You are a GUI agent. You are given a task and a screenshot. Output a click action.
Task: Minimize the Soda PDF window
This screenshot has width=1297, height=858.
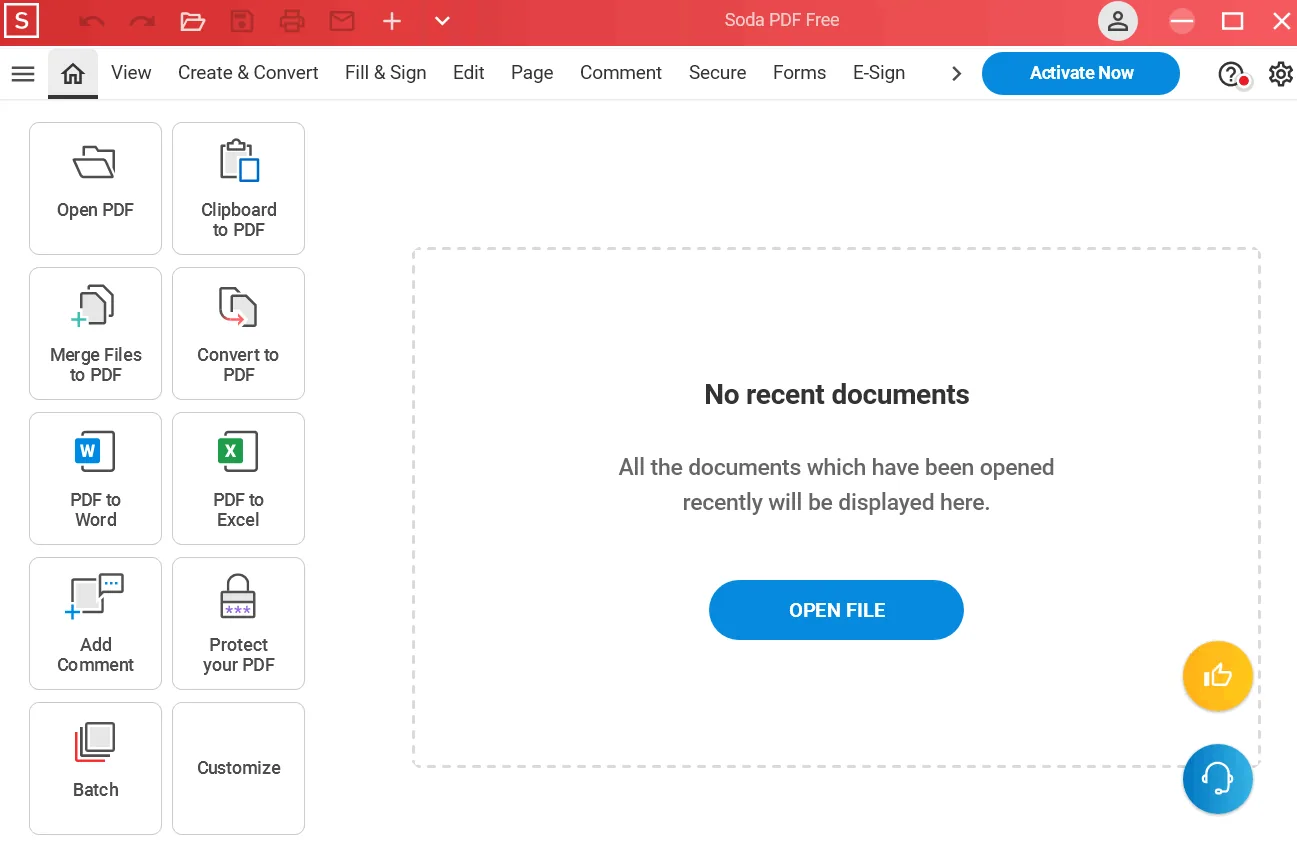click(x=1182, y=21)
